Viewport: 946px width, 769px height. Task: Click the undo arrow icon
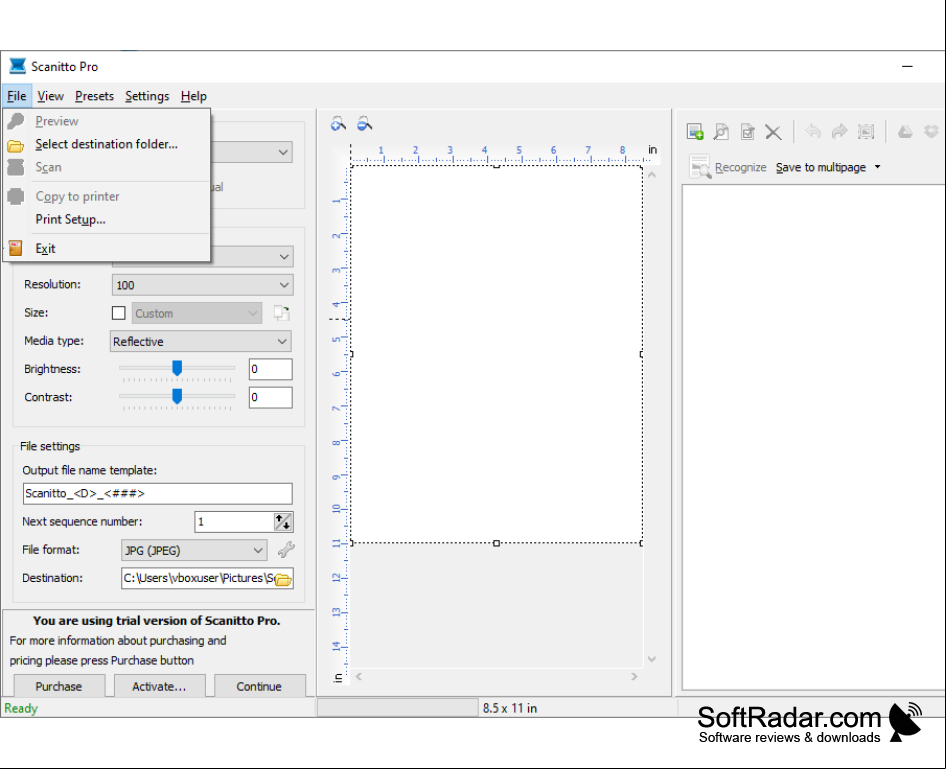tap(813, 131)
